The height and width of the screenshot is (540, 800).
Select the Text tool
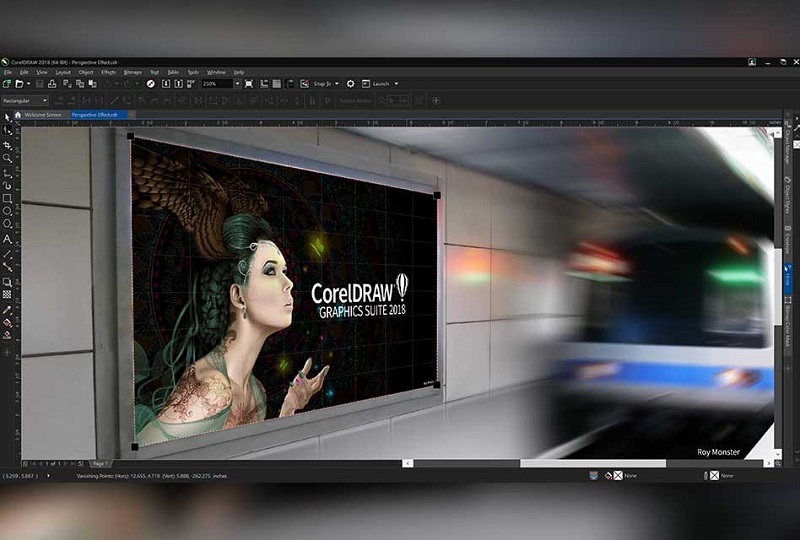[7, 239]
